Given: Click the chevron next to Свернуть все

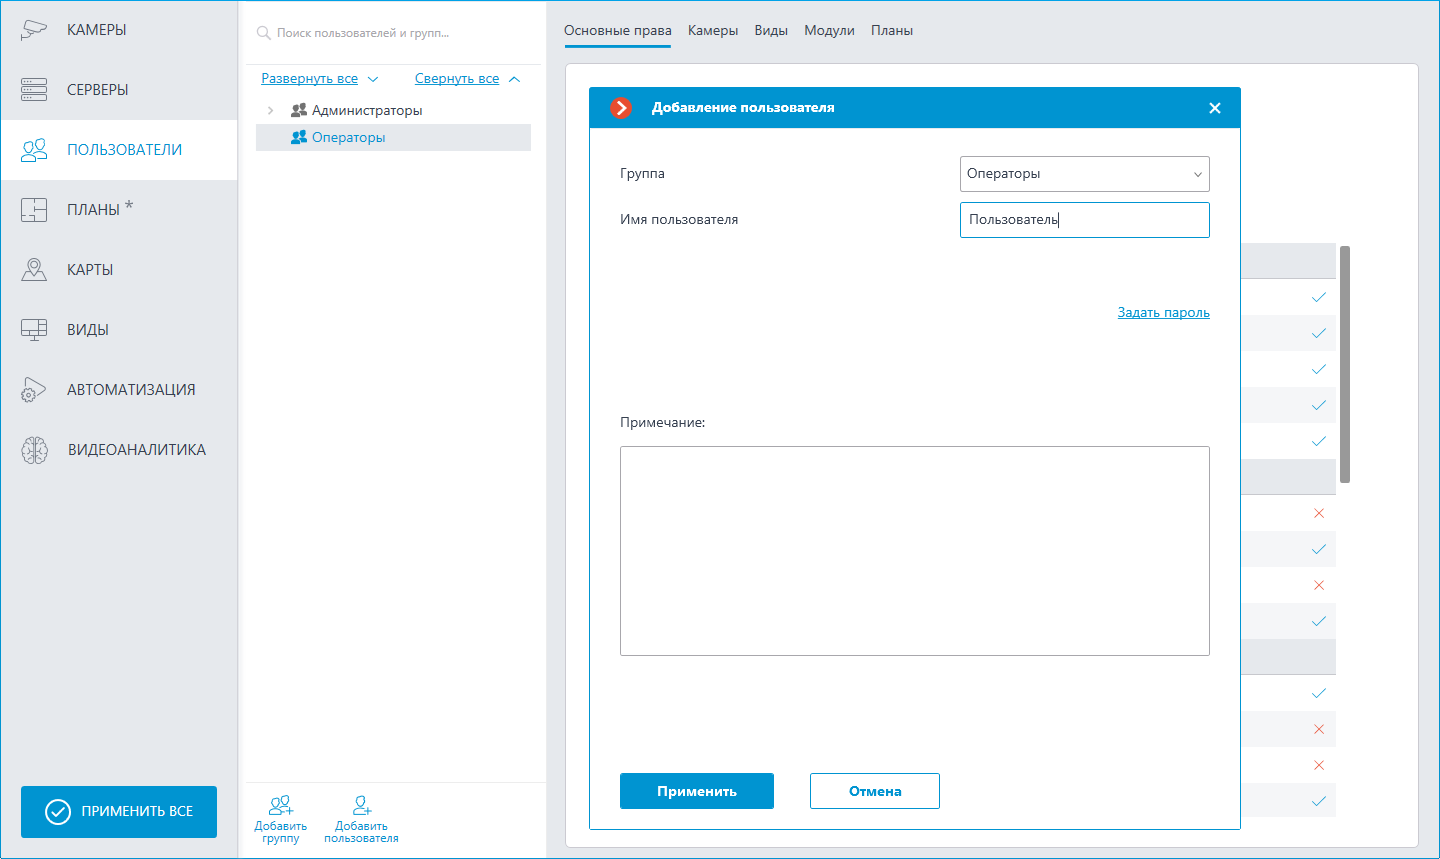Looking at the screenshot, I should [x=514, y=79].
